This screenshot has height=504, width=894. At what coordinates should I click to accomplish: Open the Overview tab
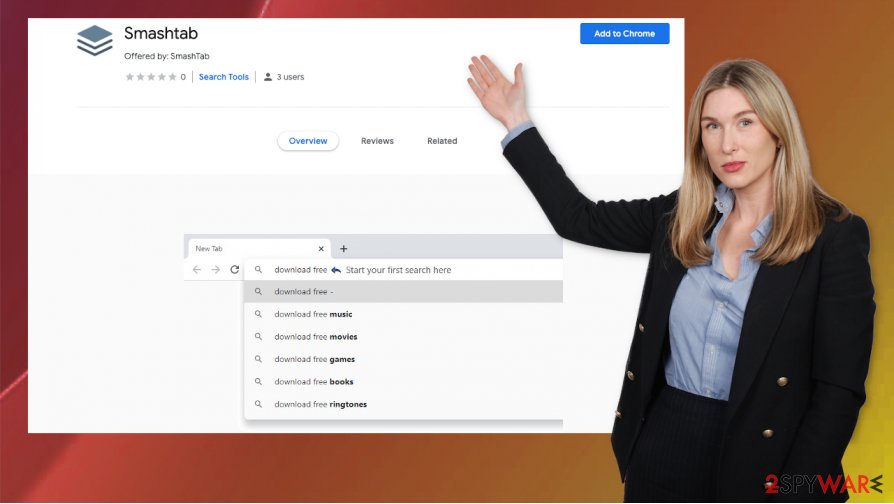(x=308, y=141)
